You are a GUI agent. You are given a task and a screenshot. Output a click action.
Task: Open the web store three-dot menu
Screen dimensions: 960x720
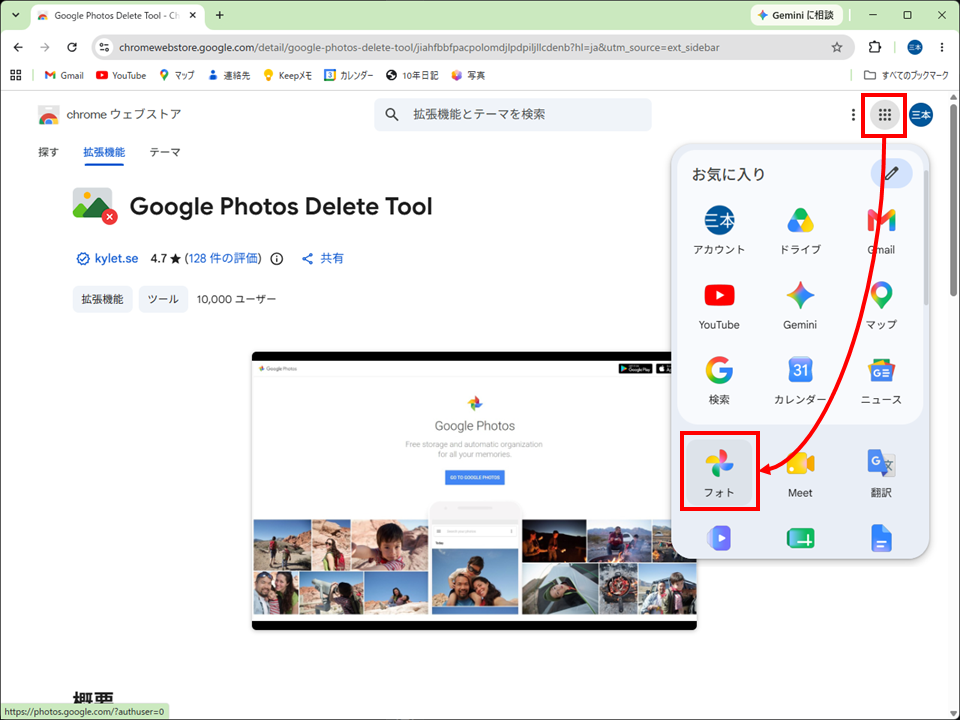[x=853, y=114]
